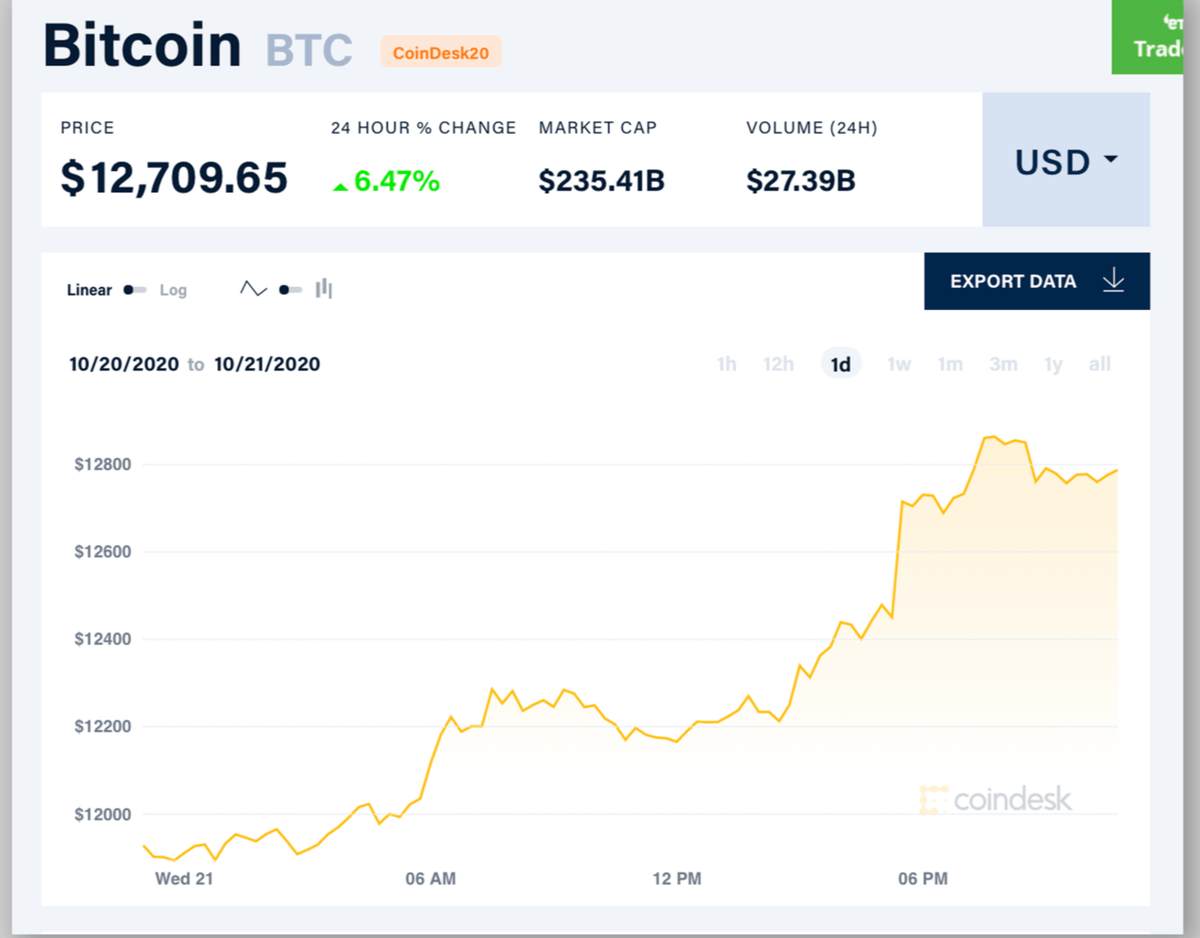Image resolution: width=1200 pixels, height=938 pixels.
Task: Open the USD currency dropdown
Action: (1065, 161)
